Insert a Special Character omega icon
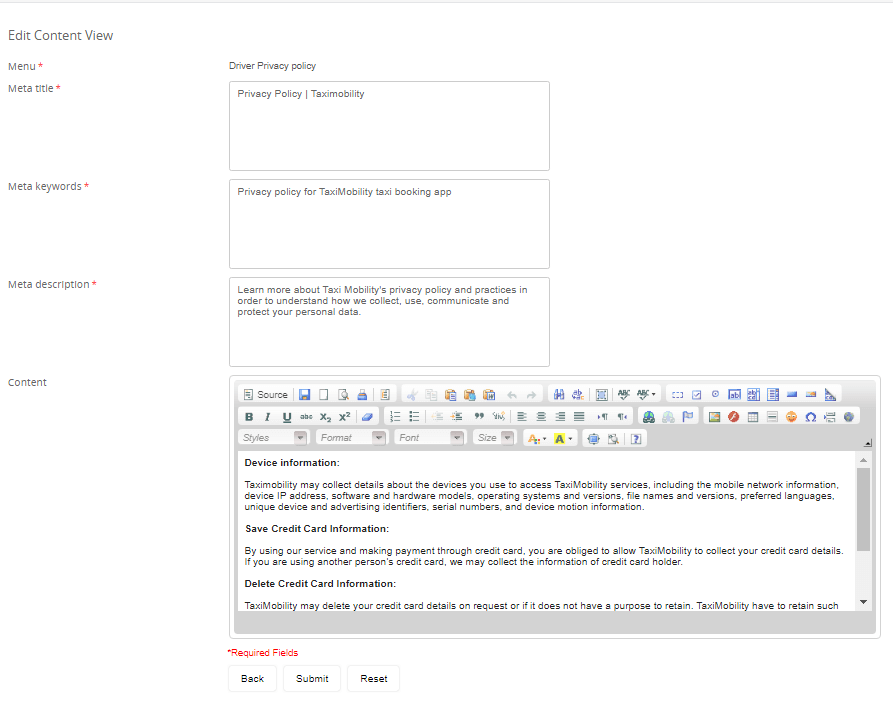The height and width of the screenshot is (706, 893). 810,417
